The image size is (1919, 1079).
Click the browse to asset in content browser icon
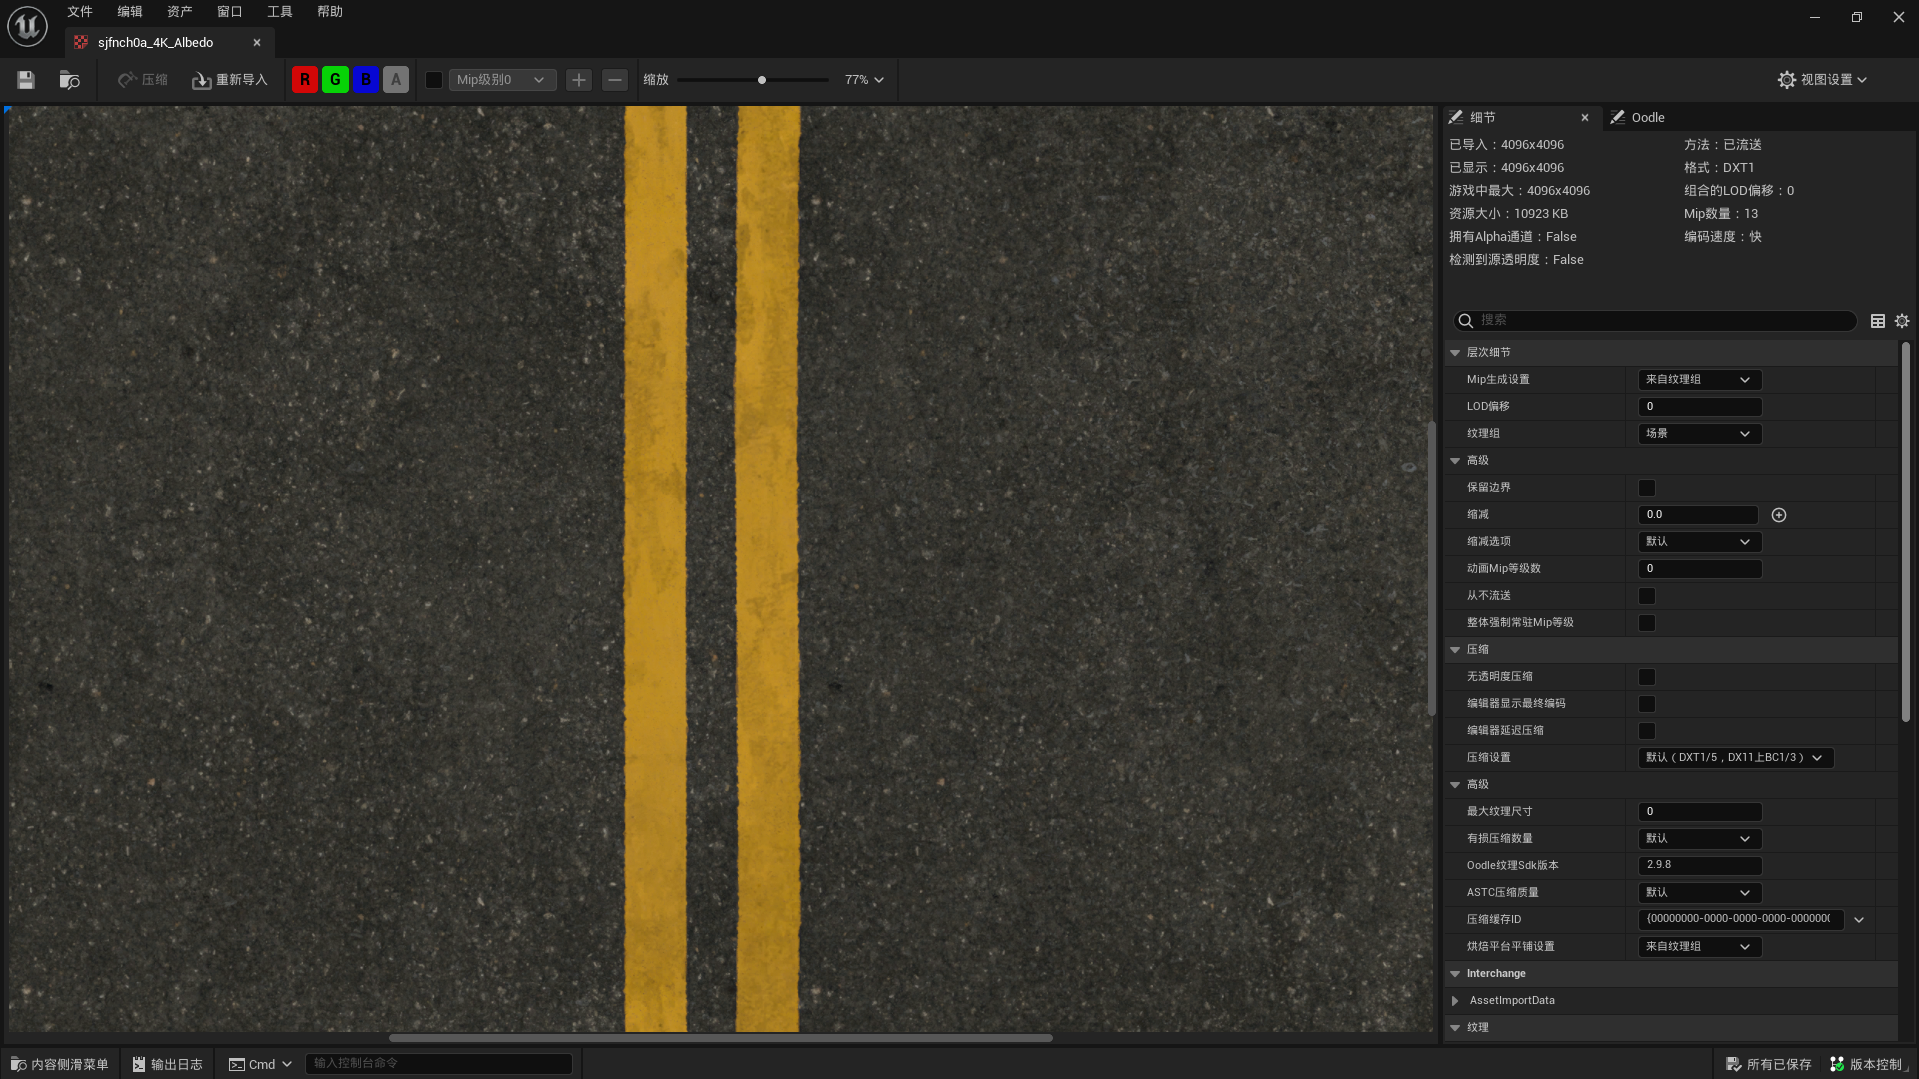tap(69, 80)
